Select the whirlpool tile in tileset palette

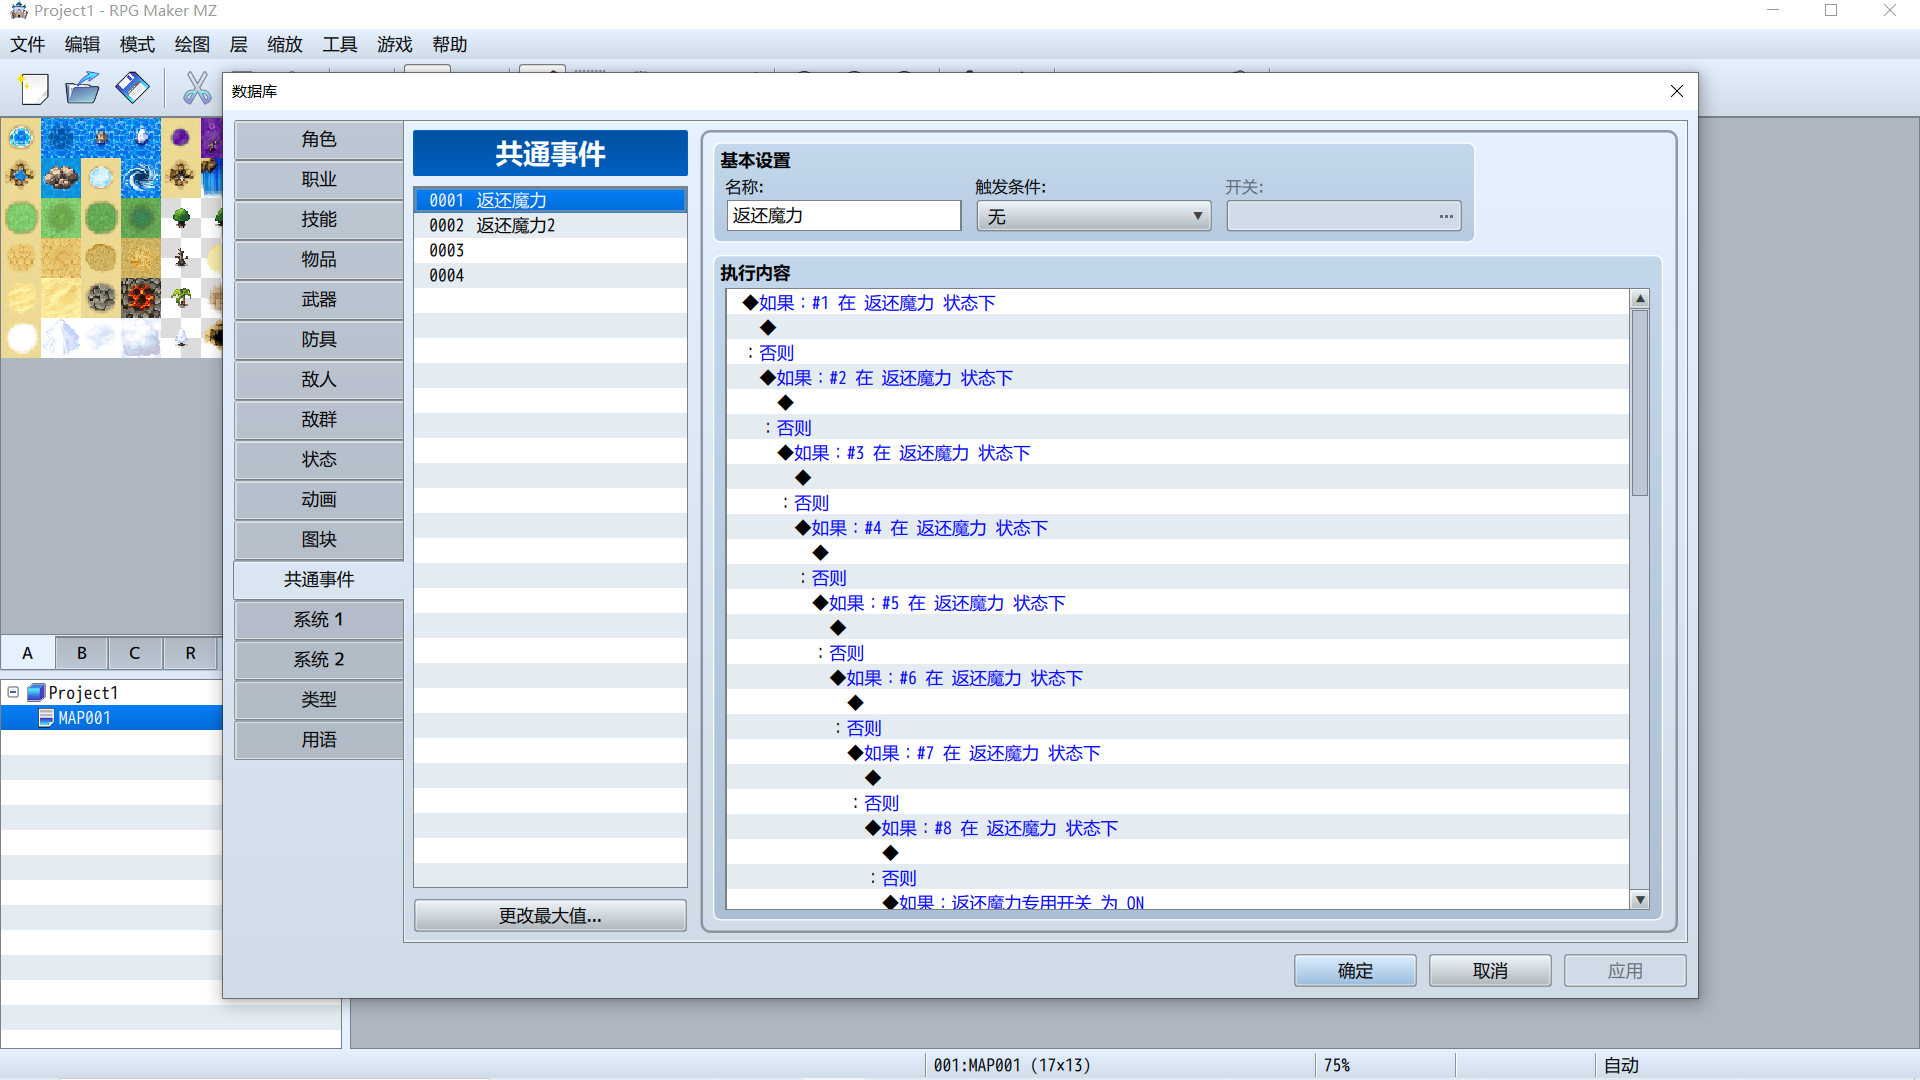(x=141, y=177)
